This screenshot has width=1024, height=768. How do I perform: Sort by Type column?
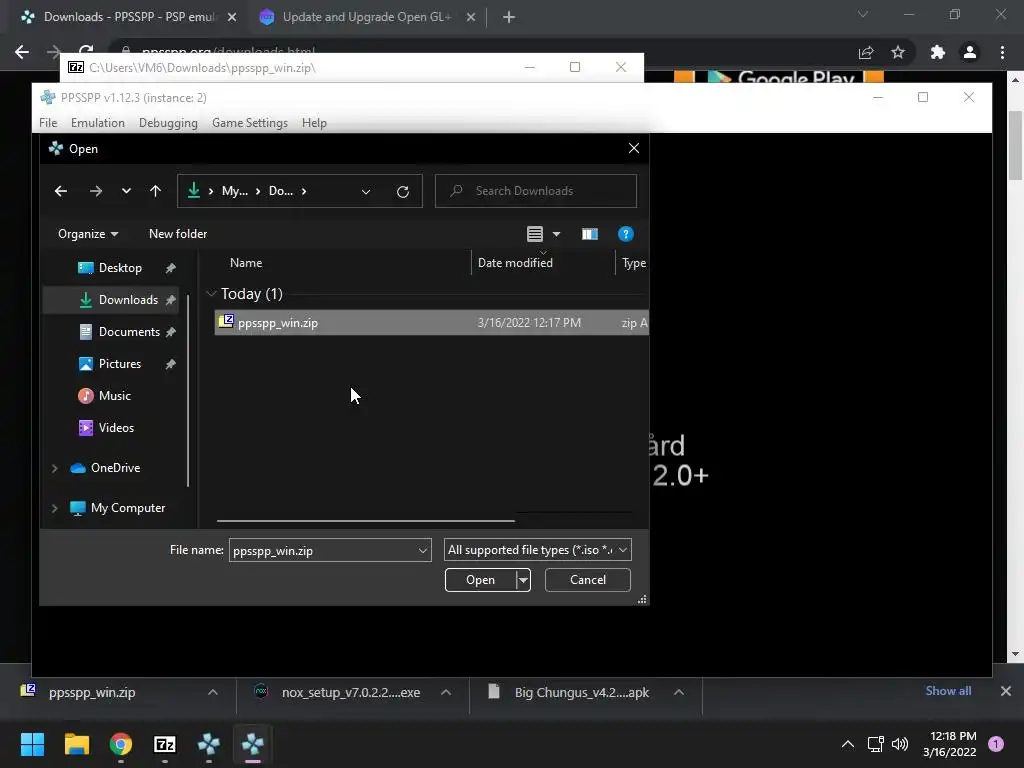coord(633,263)
